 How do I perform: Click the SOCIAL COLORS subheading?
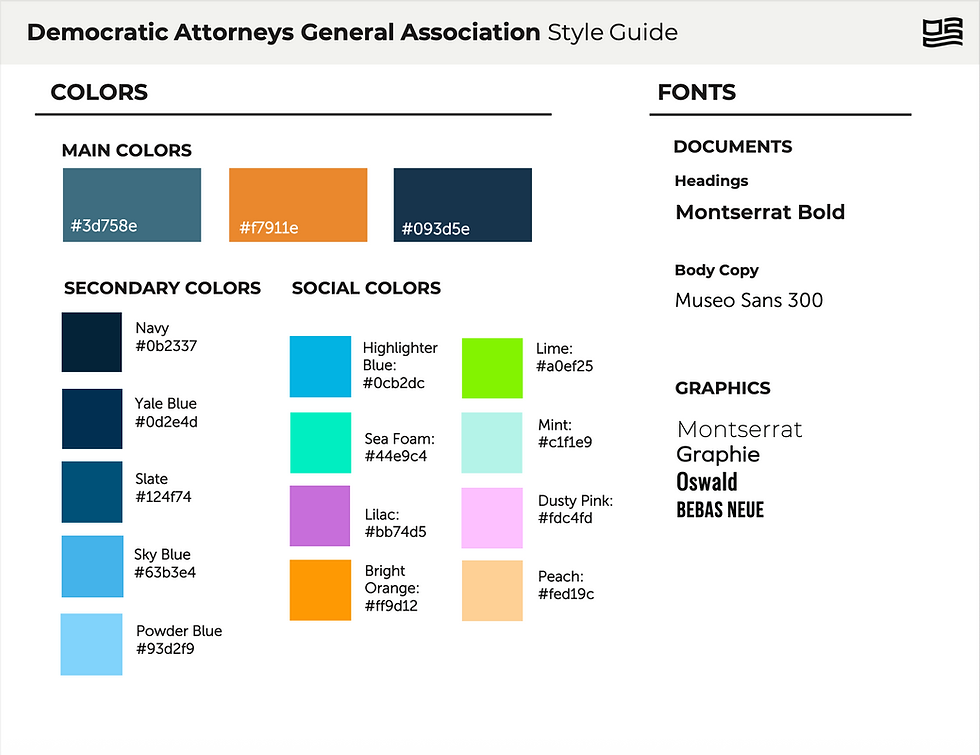pyautogui.click(x=366, y=288)
